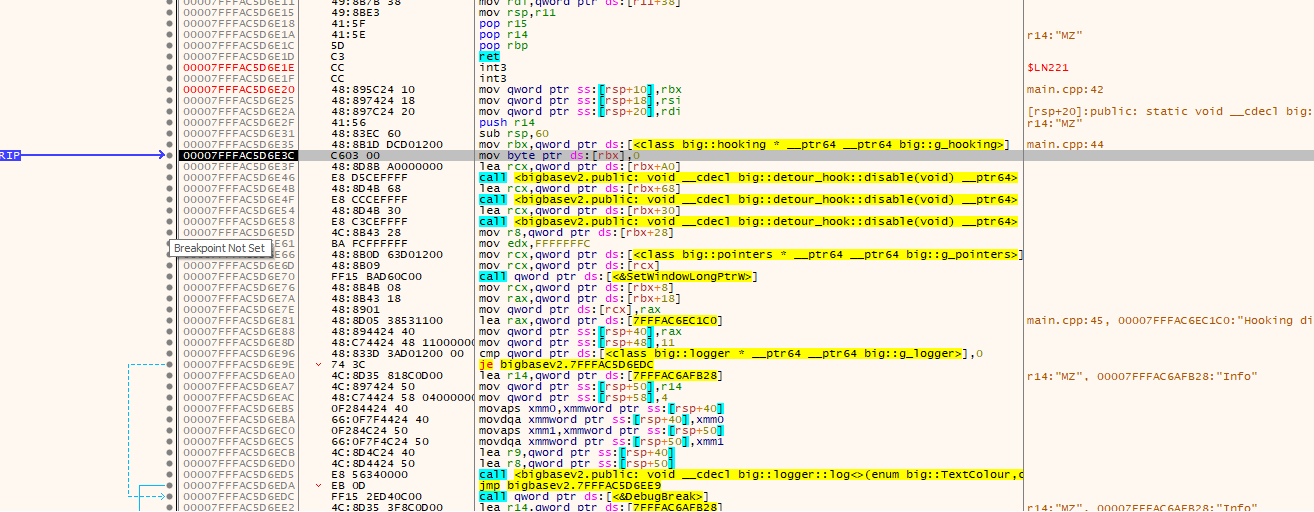The height and width of the screenshot is (512, 1314).
Task: Toggle breakpoint bullet on row 00007FFAC5D6E3C
Action: pyautogui.click(x=170, y=156)
